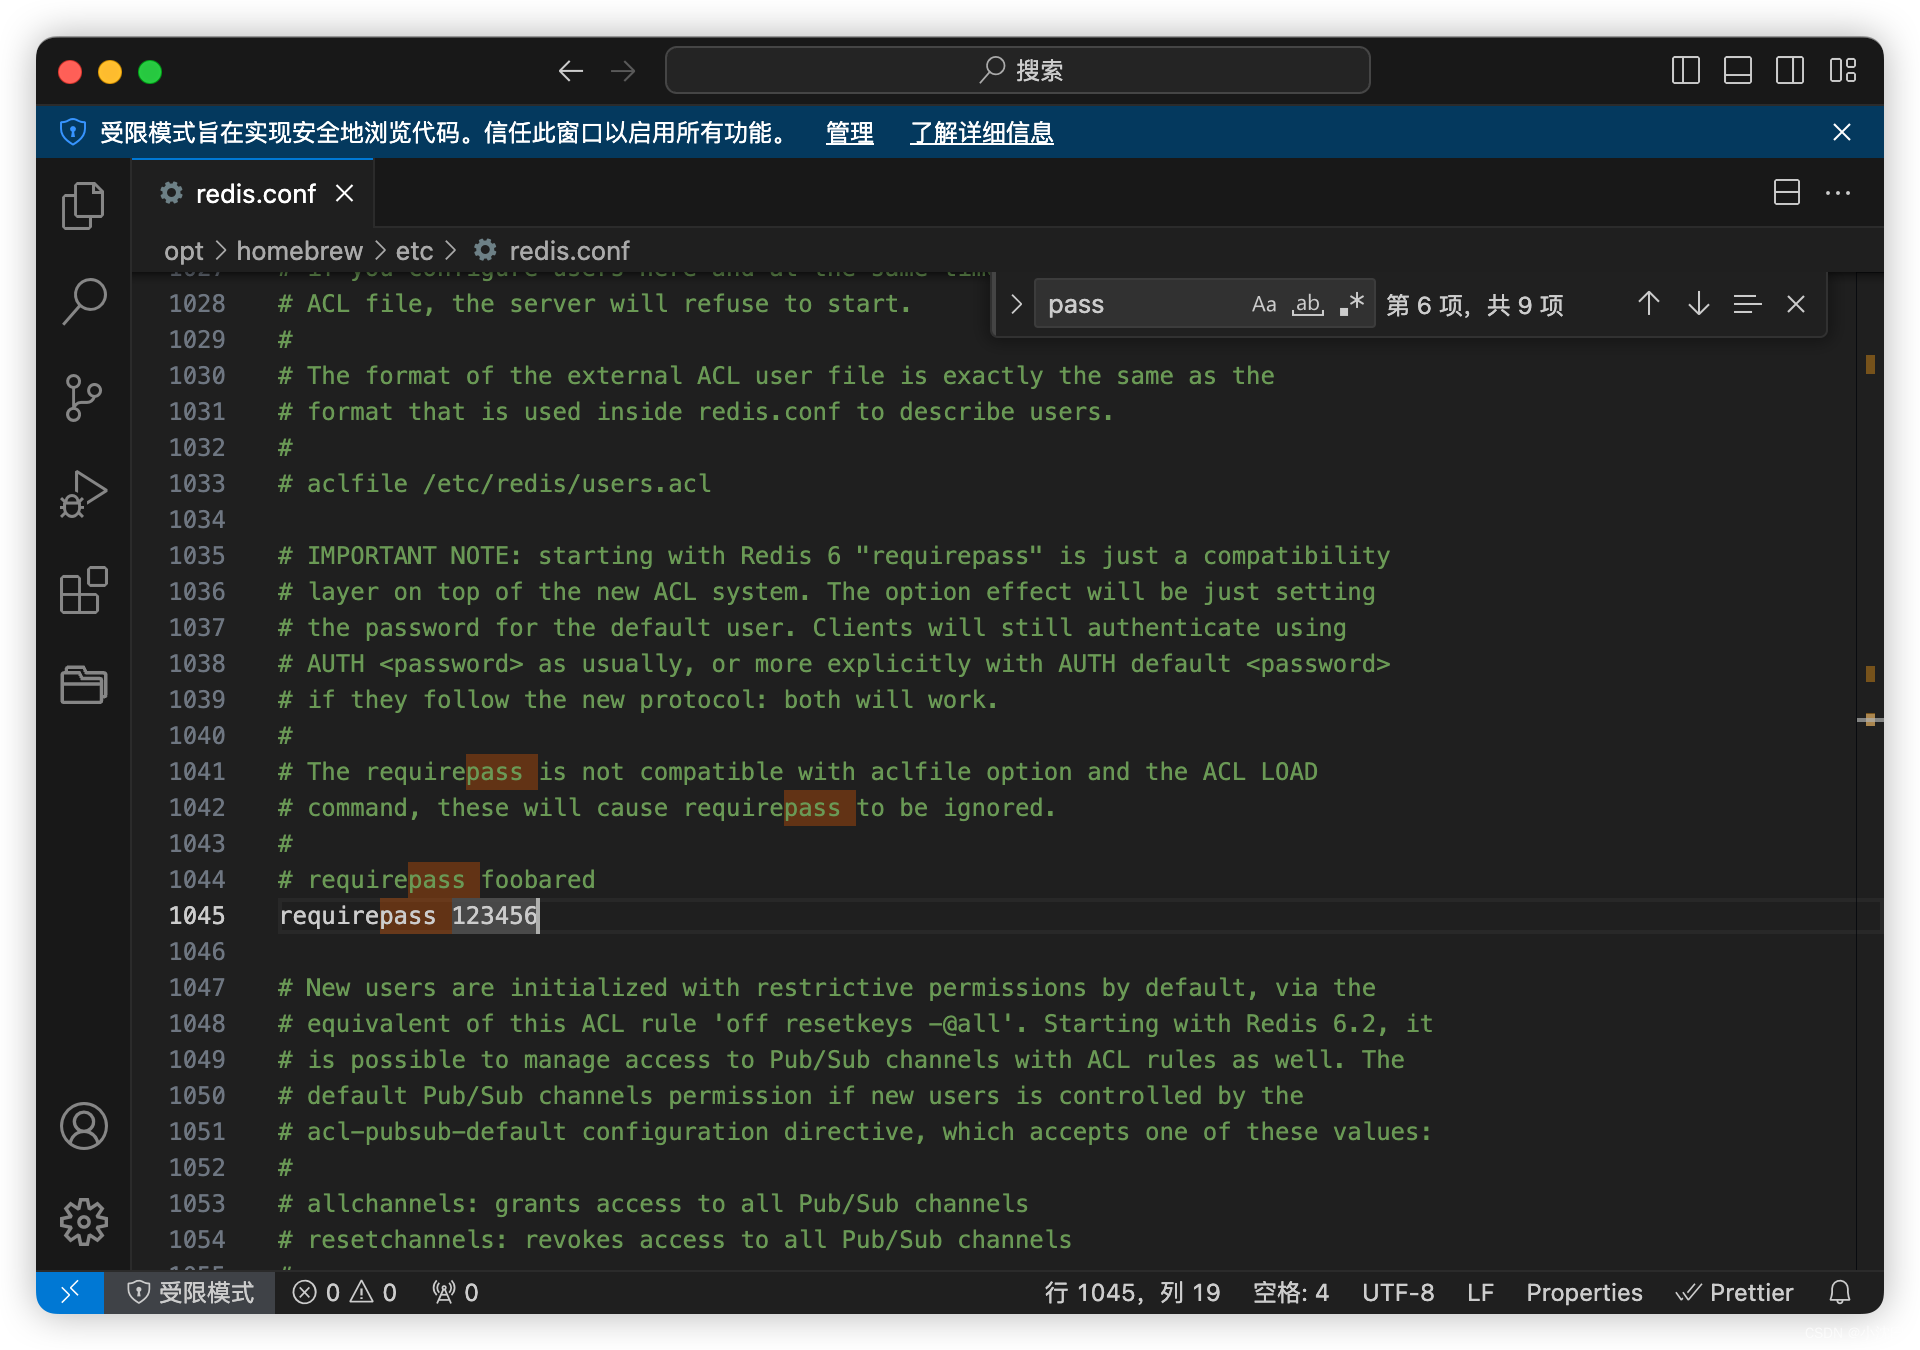Select the redis.conf editor tab
The height and width of the screenshot is (1350, 1920).
(253, 193)
